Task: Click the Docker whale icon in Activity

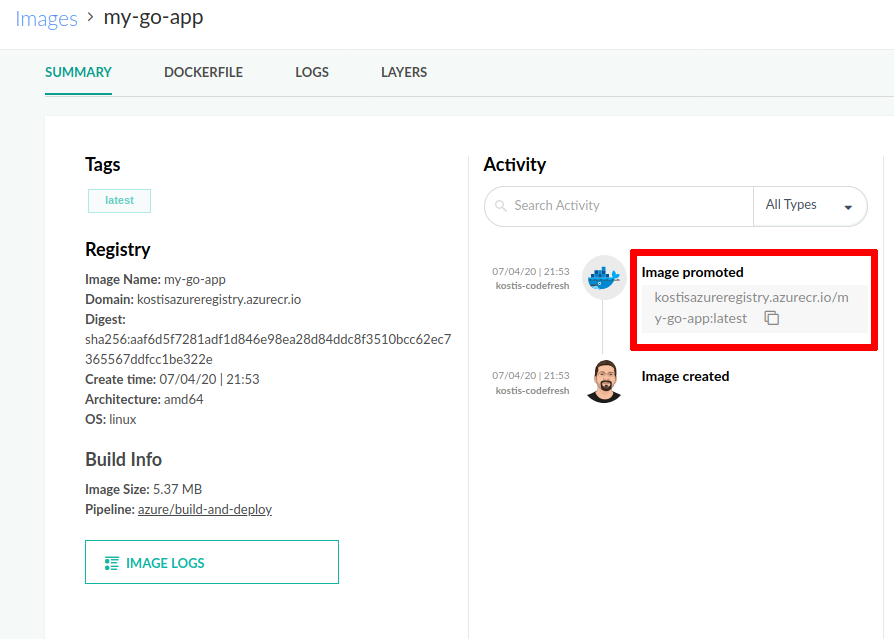Action: [603, 277]
